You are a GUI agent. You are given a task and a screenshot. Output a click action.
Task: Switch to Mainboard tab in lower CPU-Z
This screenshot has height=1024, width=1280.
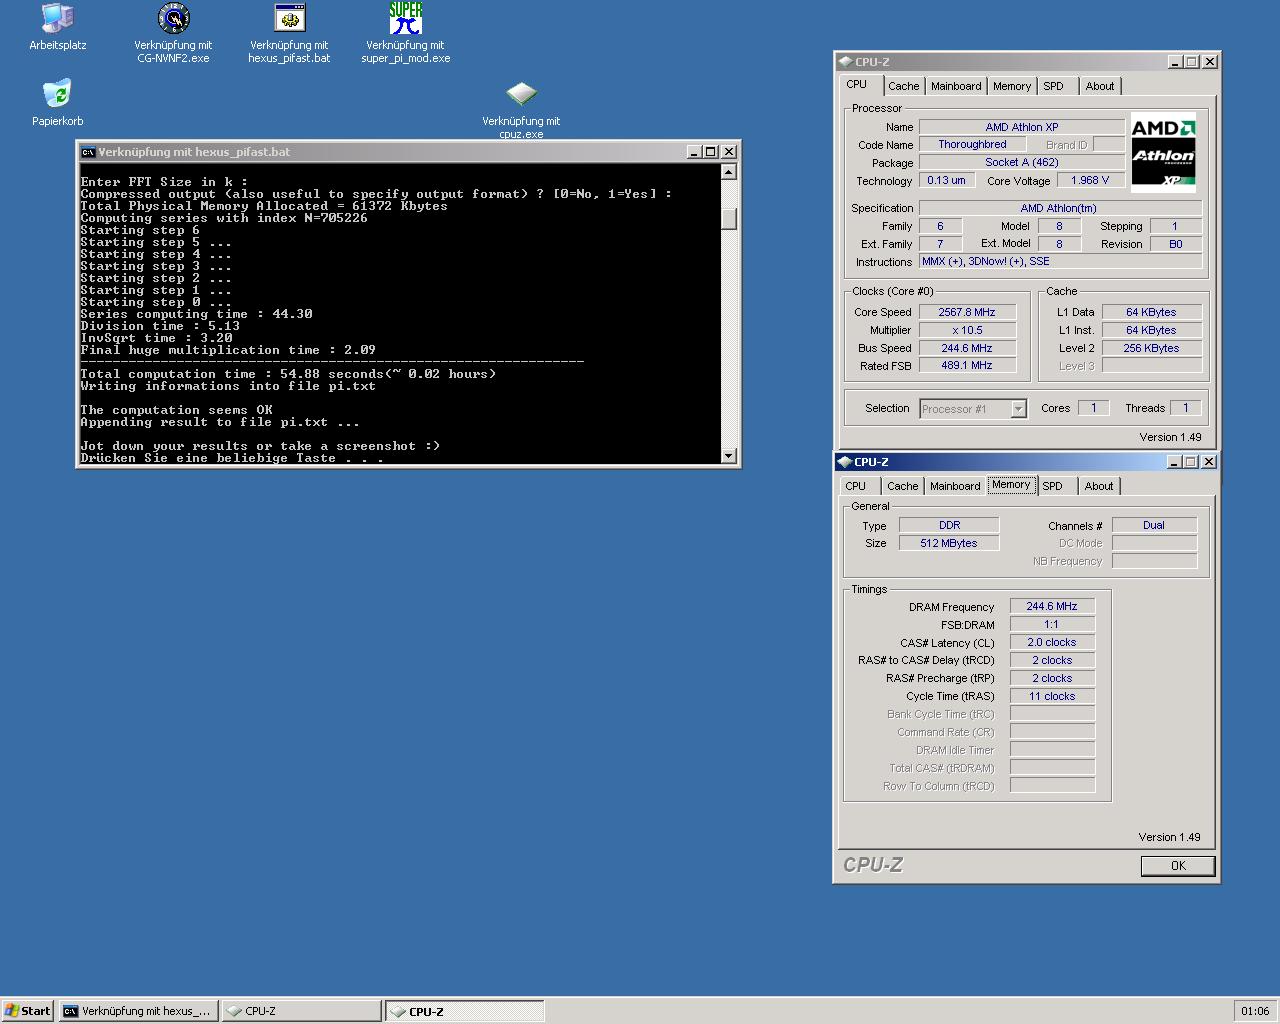[x=955, y=487]
